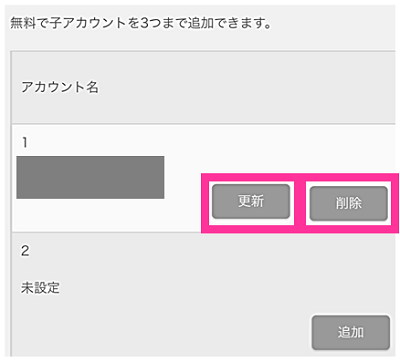
Task: Select the row number 1 label
Action: [25, 142]
